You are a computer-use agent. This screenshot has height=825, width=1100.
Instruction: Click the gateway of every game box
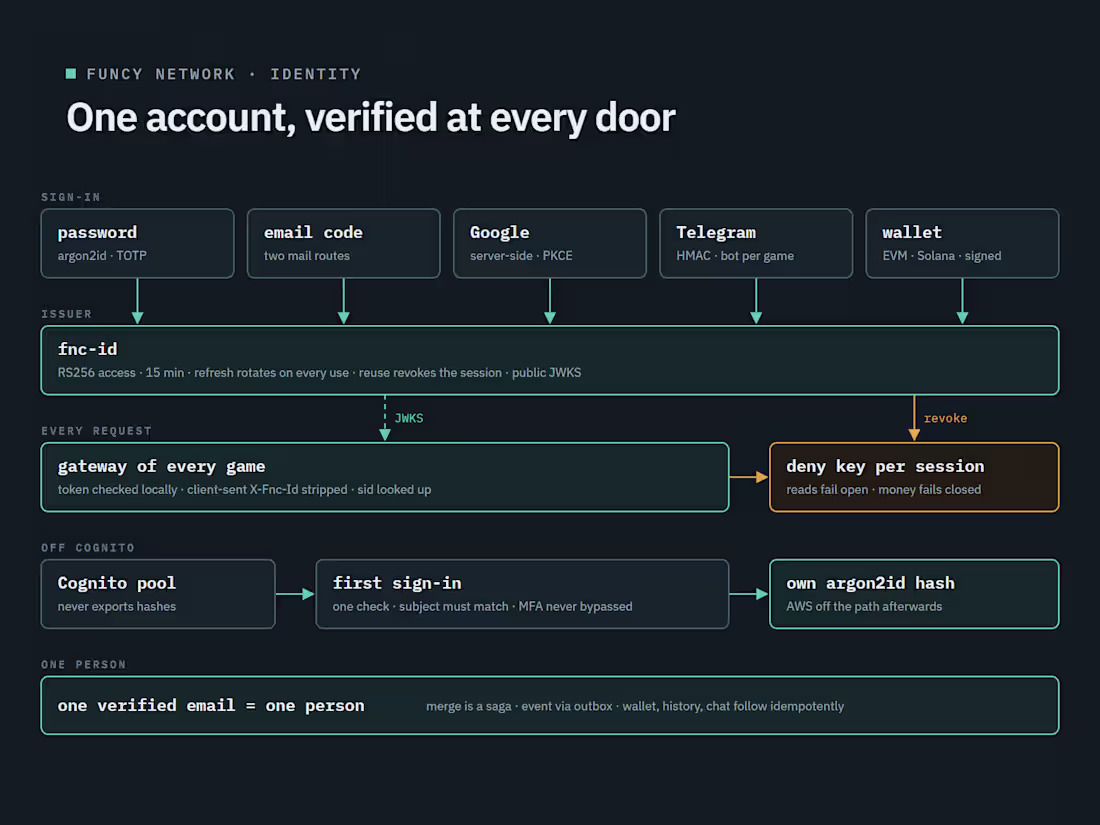pos(385,477)
